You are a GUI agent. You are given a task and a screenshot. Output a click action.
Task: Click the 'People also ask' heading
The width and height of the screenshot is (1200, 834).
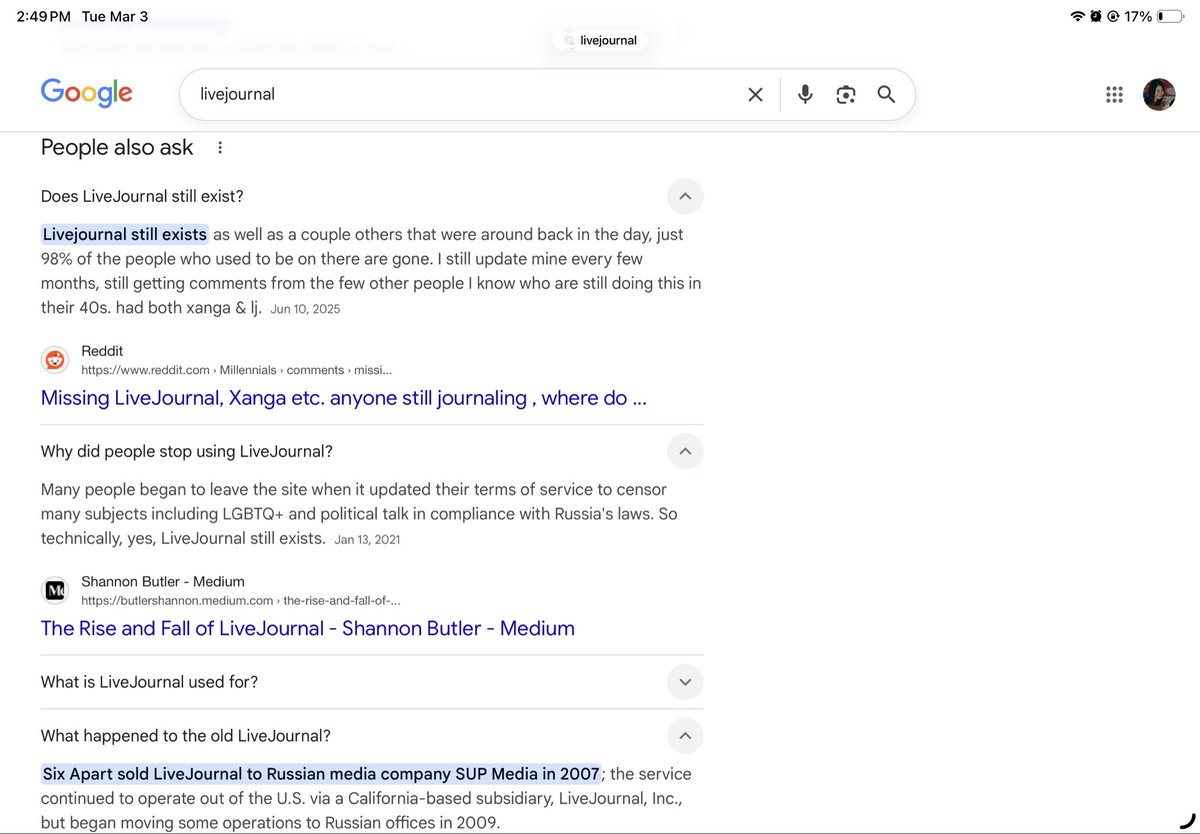(x=117, y=147)
